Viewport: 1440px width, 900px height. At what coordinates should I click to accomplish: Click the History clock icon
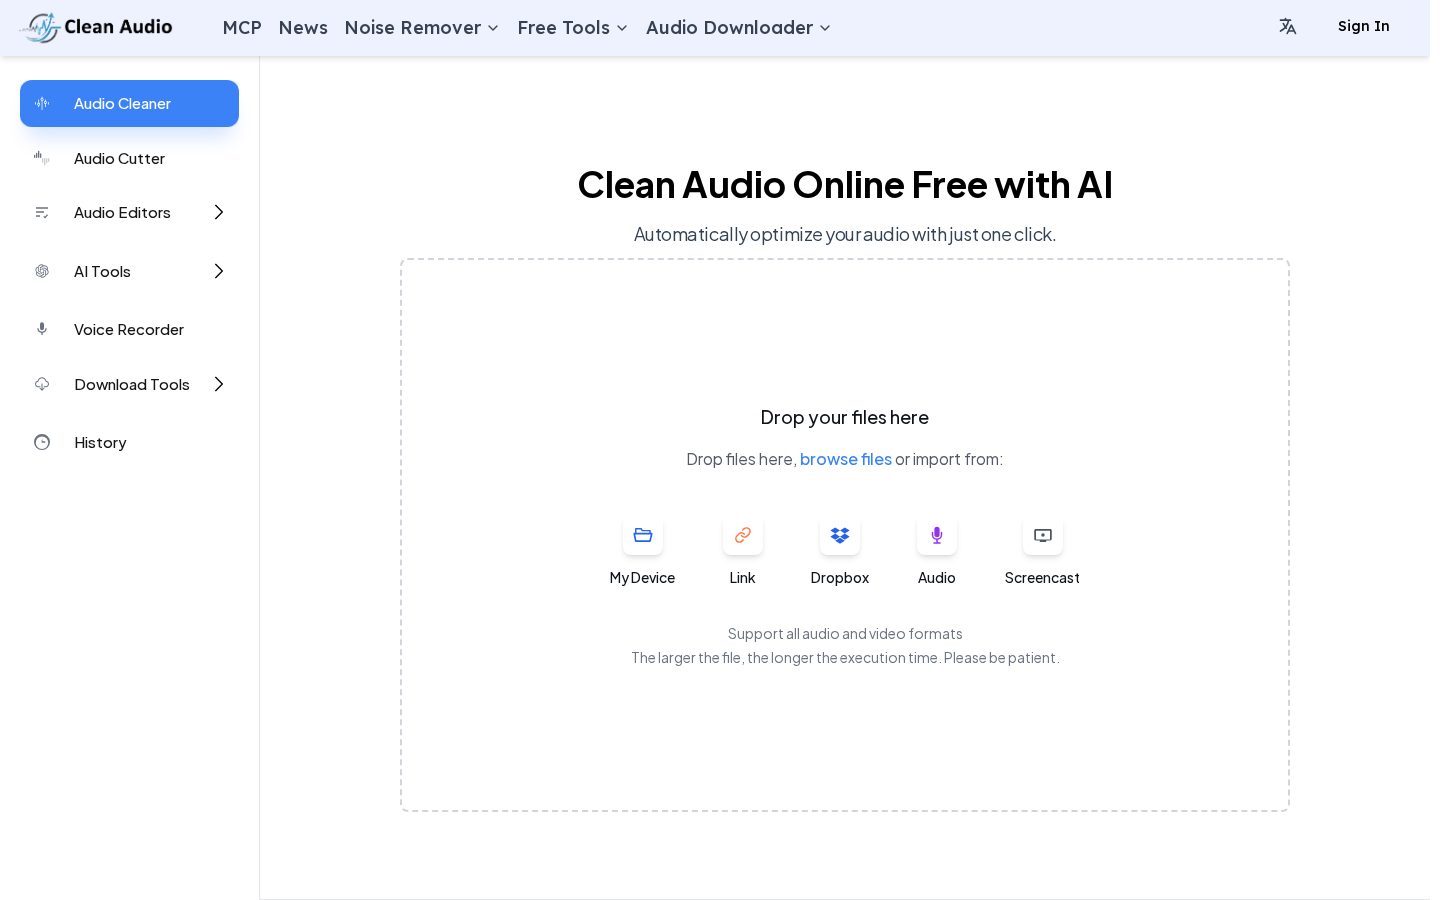[x=42, y=442]
